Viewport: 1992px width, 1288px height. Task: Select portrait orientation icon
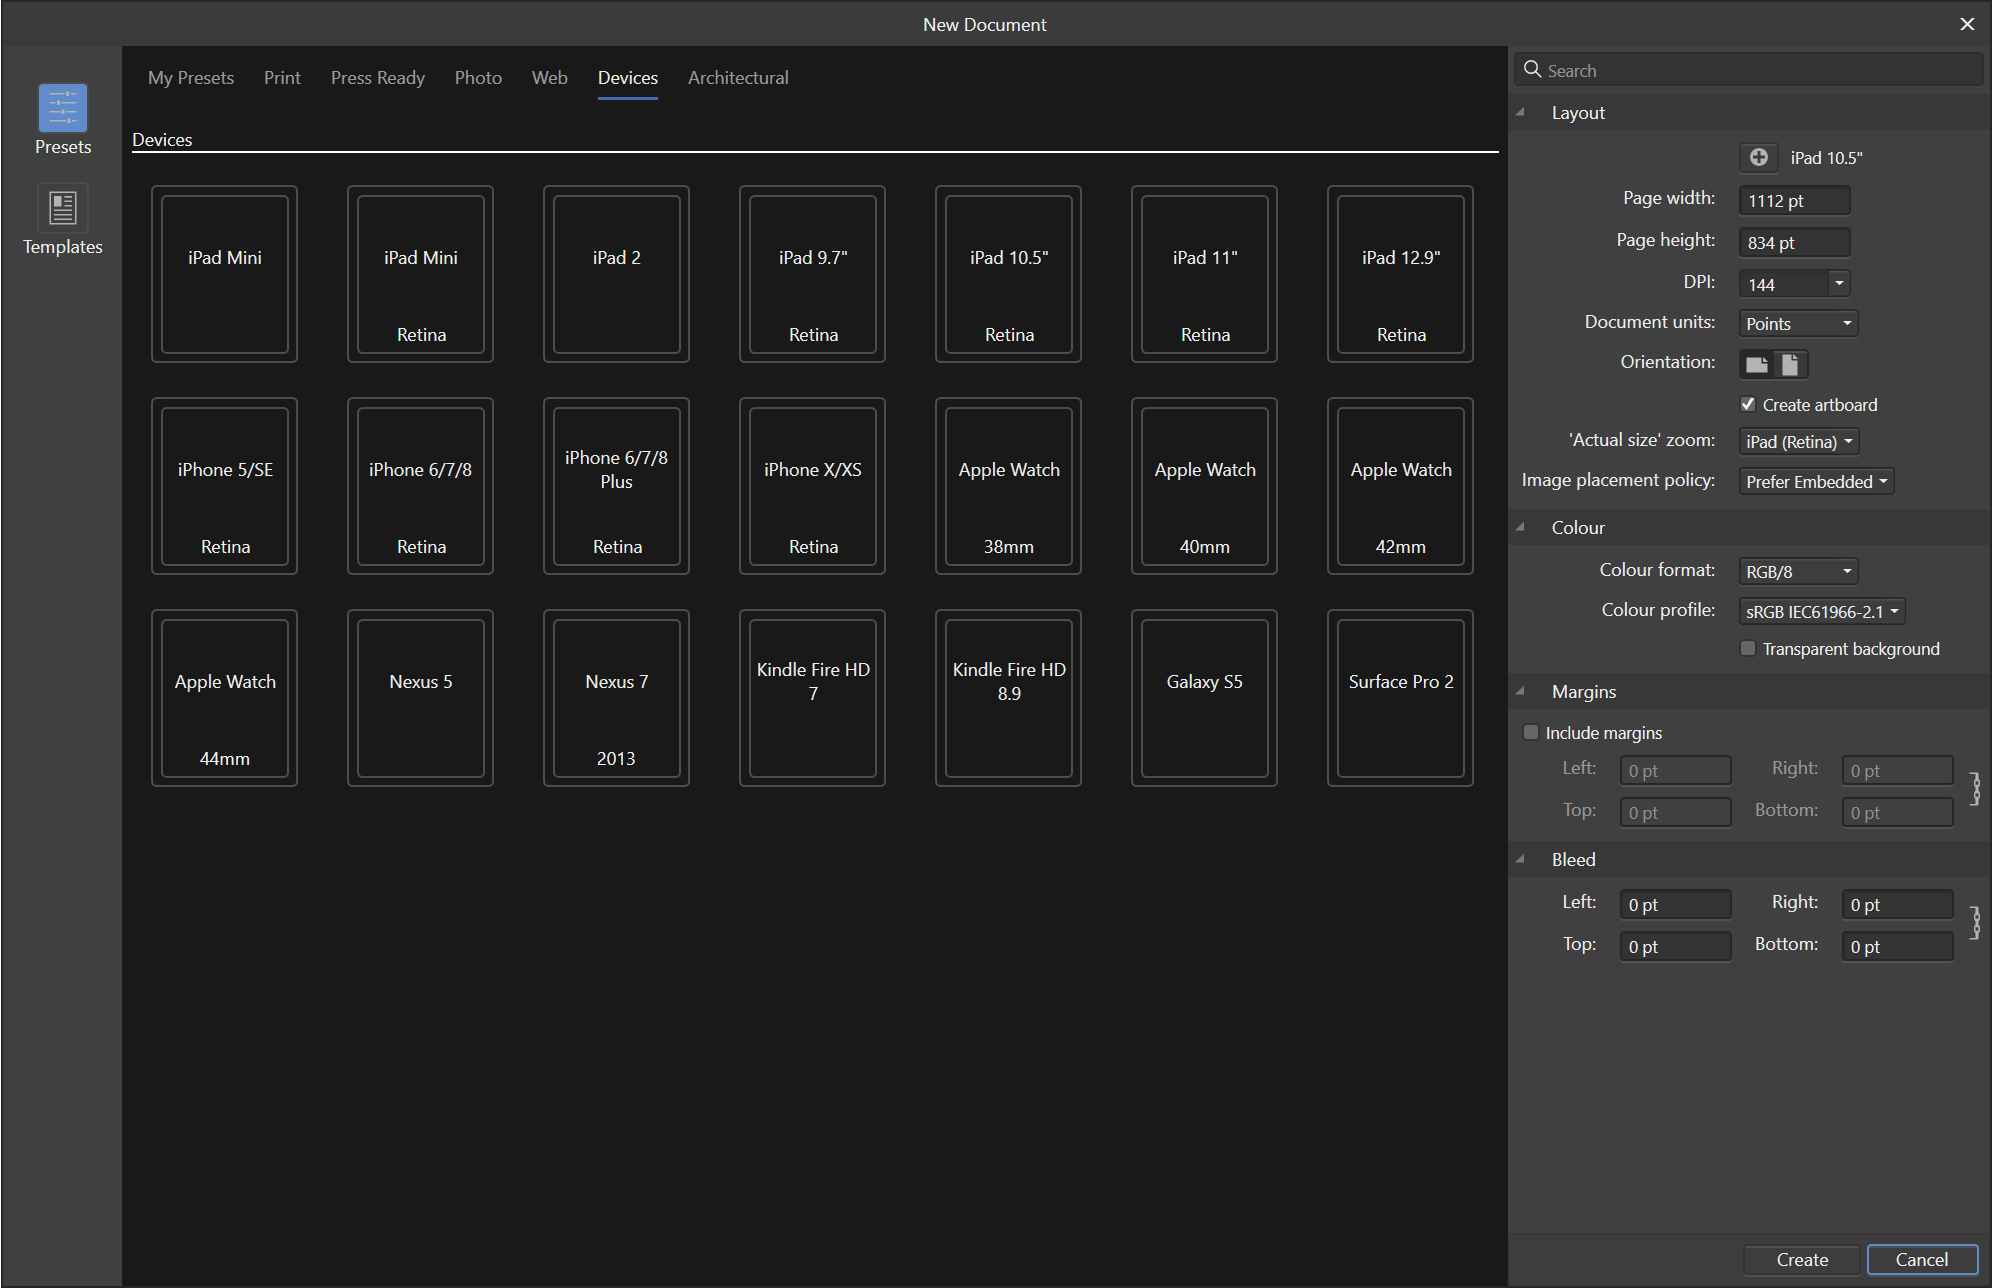1790,364
